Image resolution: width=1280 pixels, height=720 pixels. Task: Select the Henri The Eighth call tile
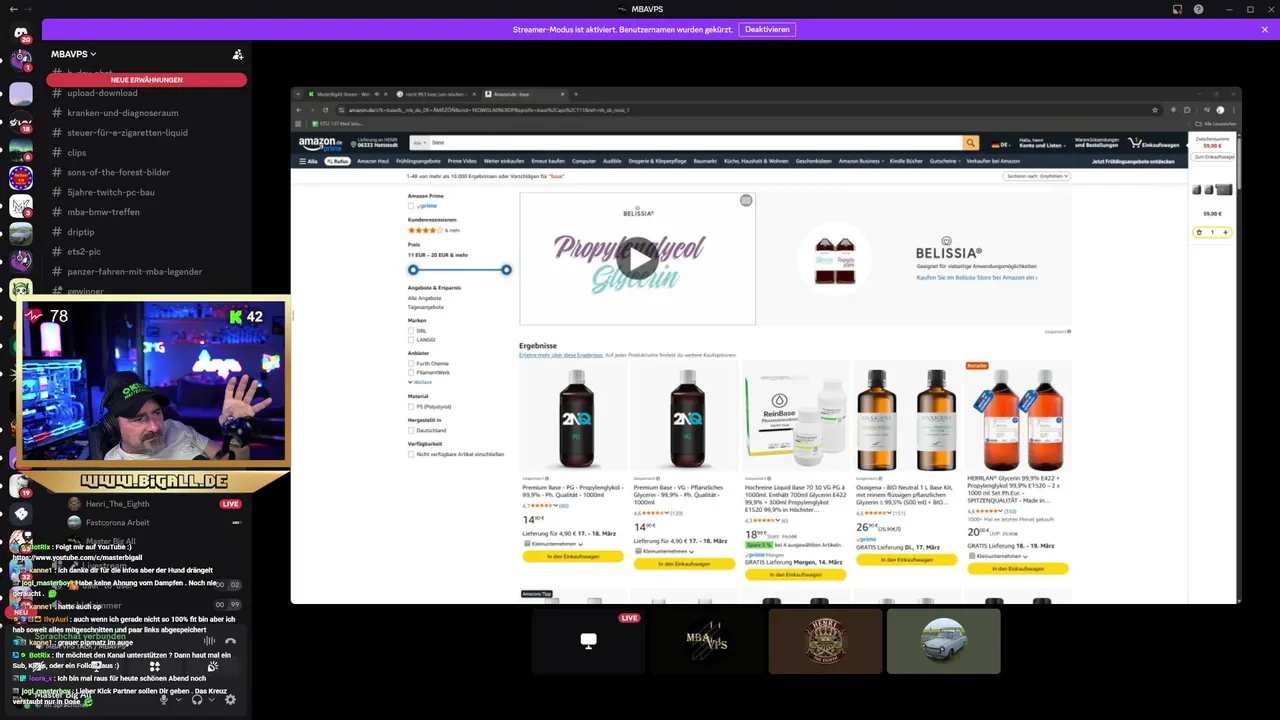826,641
